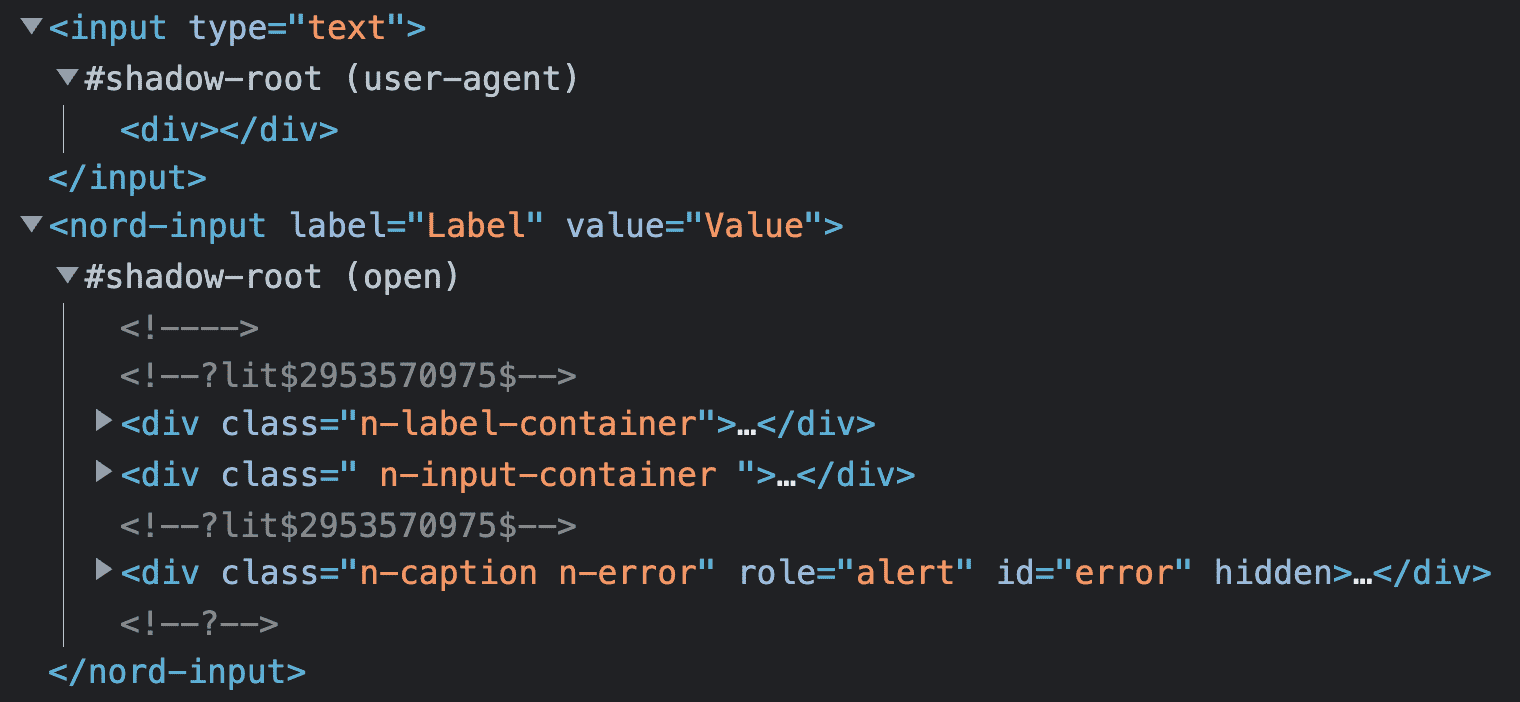Image resolution: width=1520 pixels, height=702 pixels.
Task: Collapse the open shadow-root node
Action: coord(68,275)
